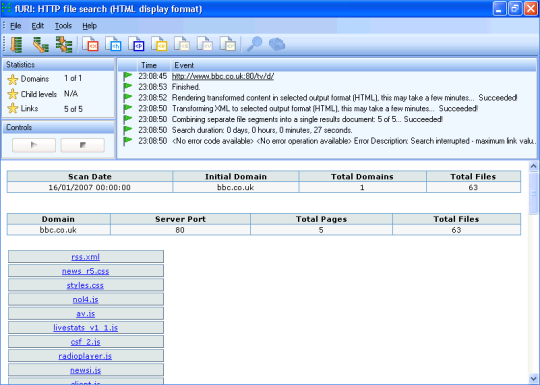Click the last greyed document format icon
The height and width of the screenshot is (385, 540).
(228, 44)
